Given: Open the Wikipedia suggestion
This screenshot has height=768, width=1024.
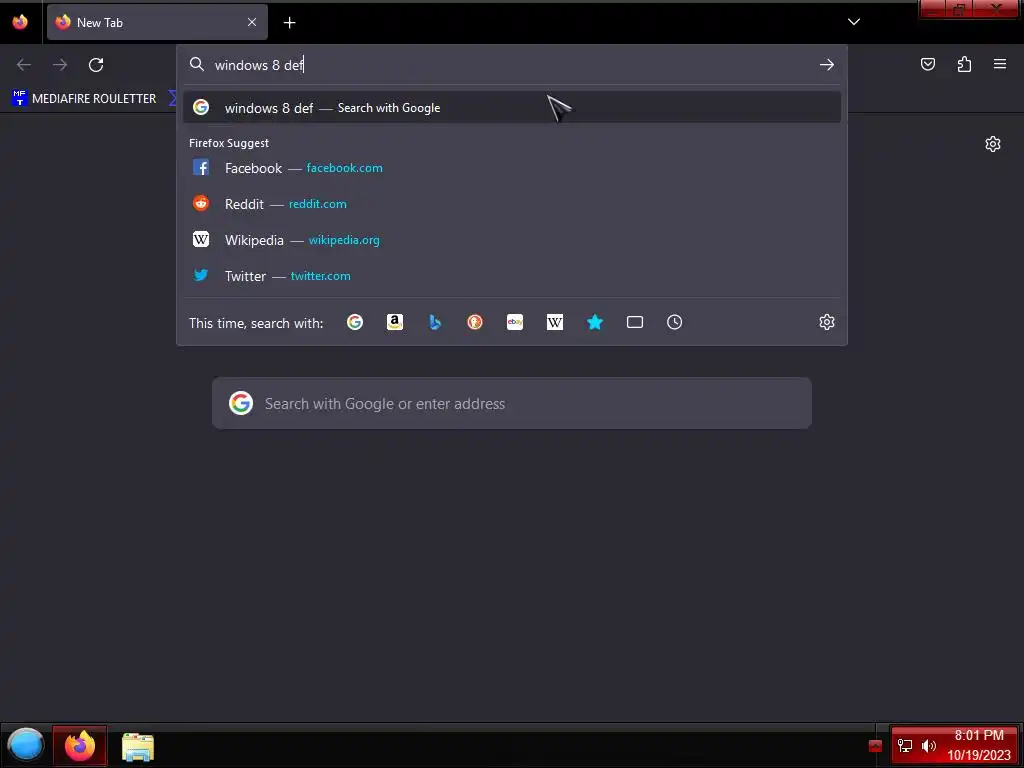Looking at the screenshot, I should [512, 240].
